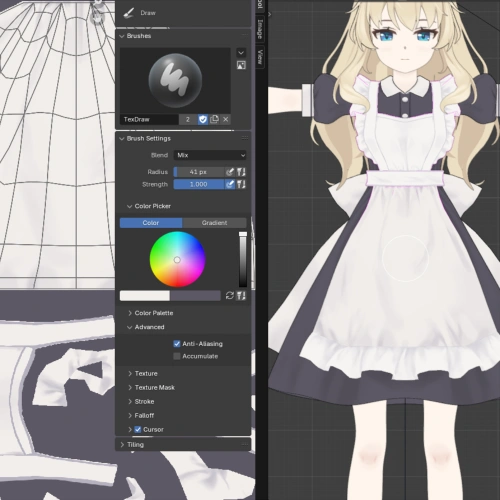Open the Blend mode Mix dropdown
Viewport: 500px width, 500px height.
(210, 155)
